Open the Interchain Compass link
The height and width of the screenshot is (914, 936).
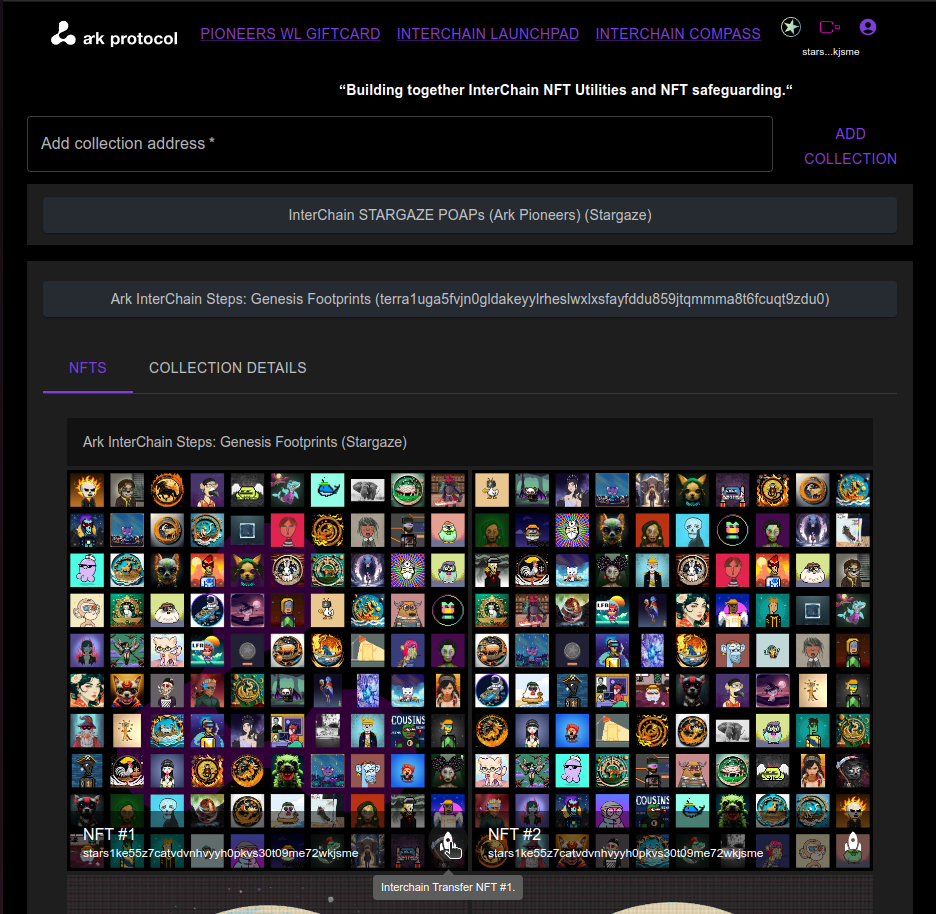pos(678,34)
